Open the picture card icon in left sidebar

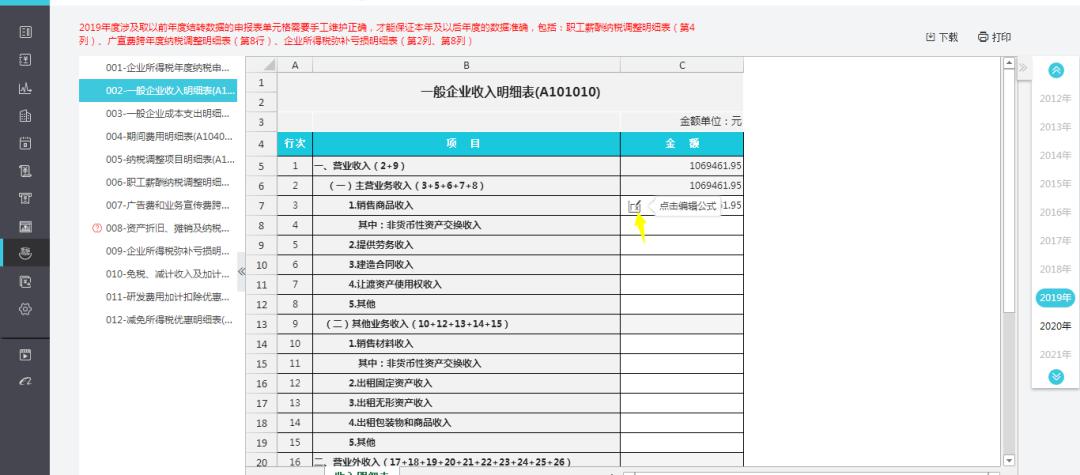(25, 226)
